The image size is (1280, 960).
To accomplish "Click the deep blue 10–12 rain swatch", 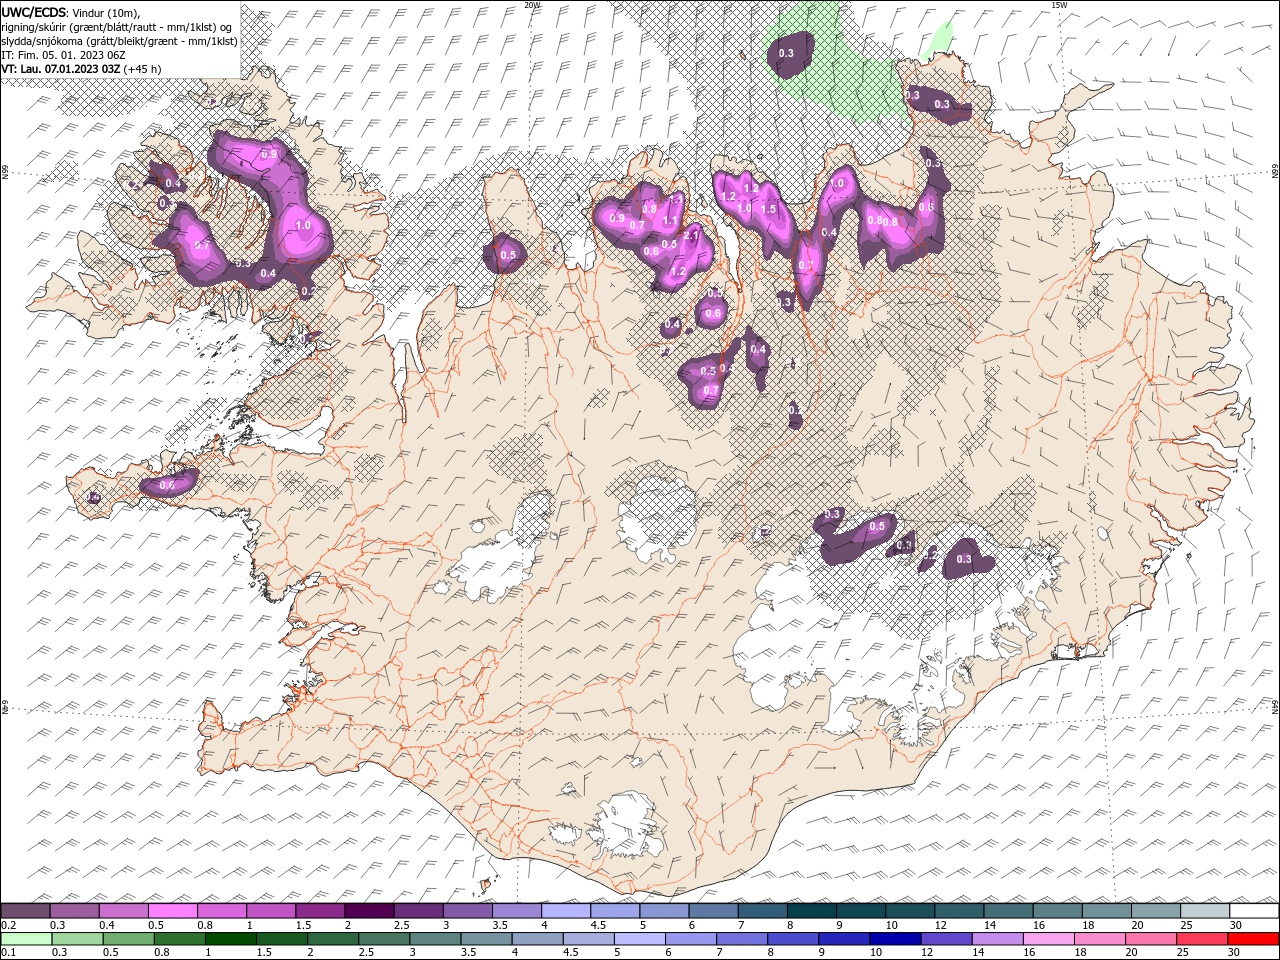I will pyautogui.click(x=894, y=939).
